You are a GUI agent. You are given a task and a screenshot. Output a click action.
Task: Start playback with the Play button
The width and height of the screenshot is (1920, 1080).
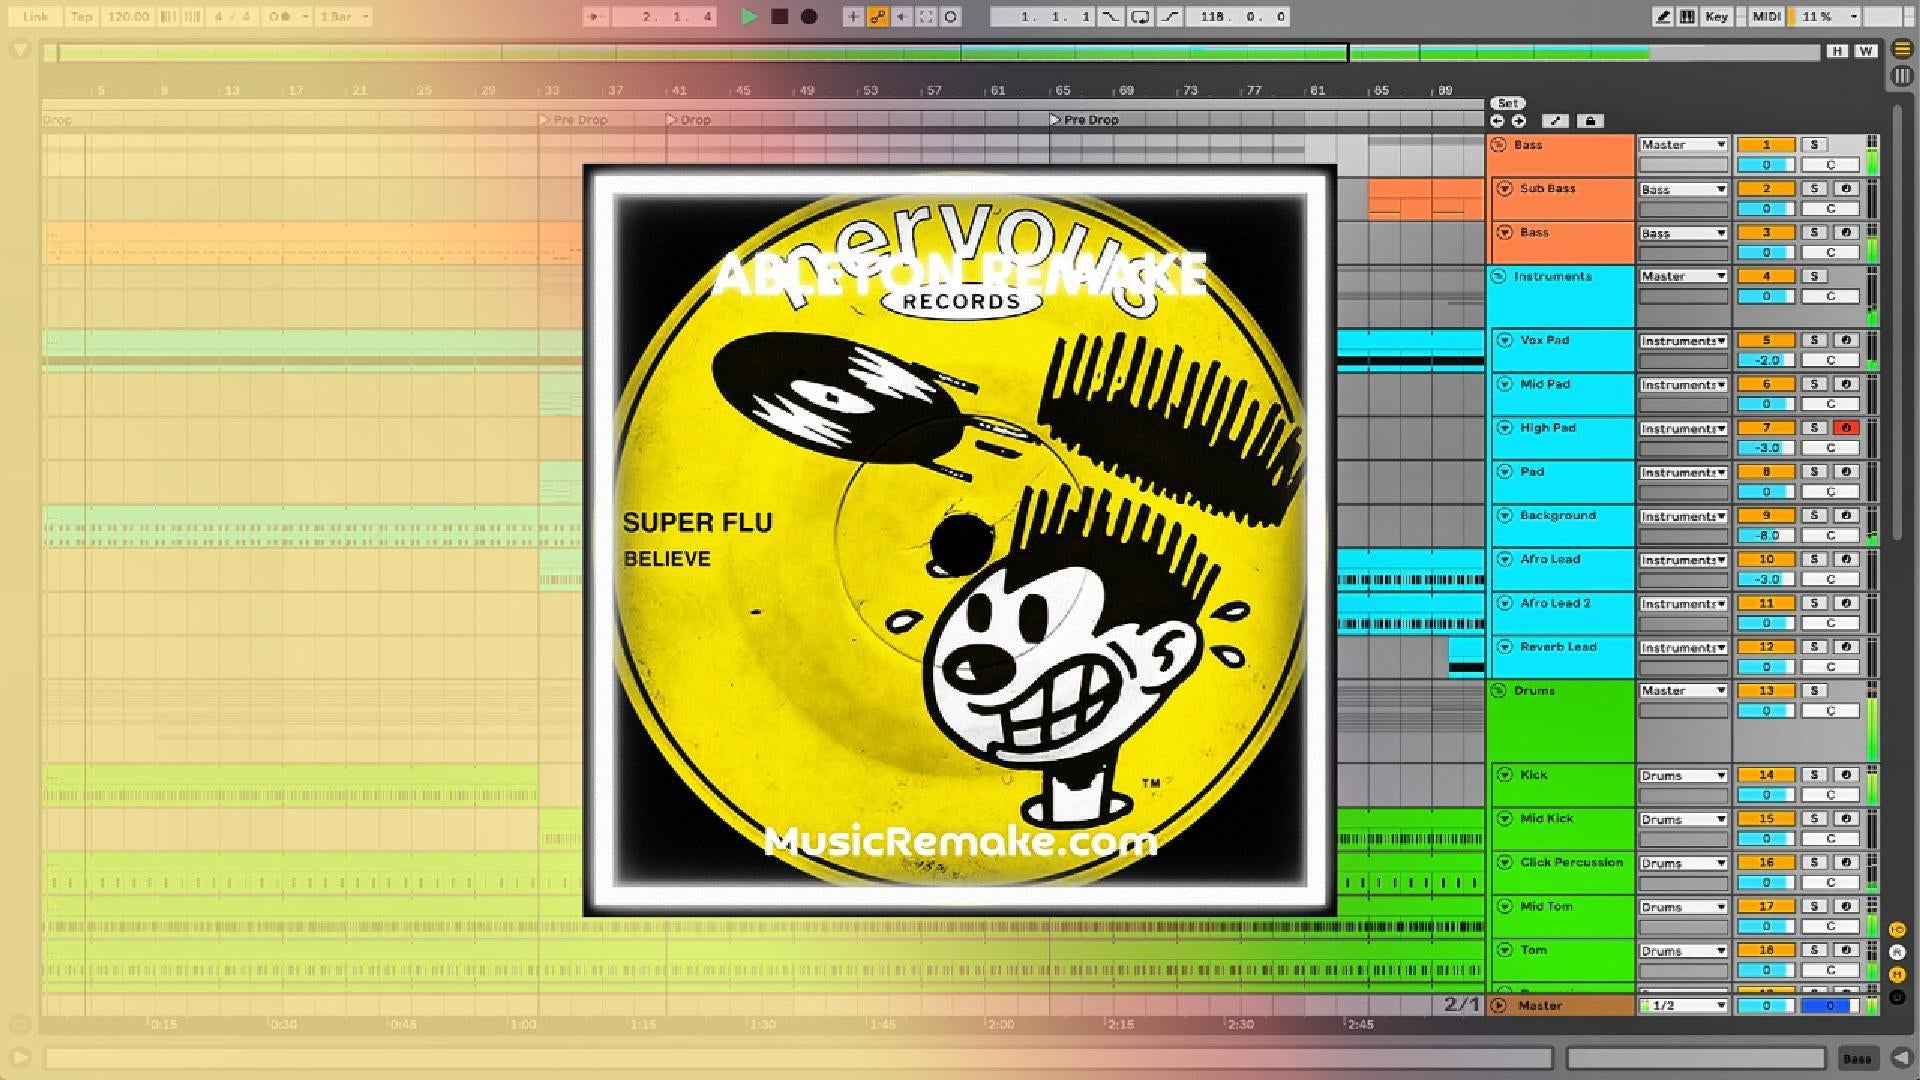[x=749, y=16]
